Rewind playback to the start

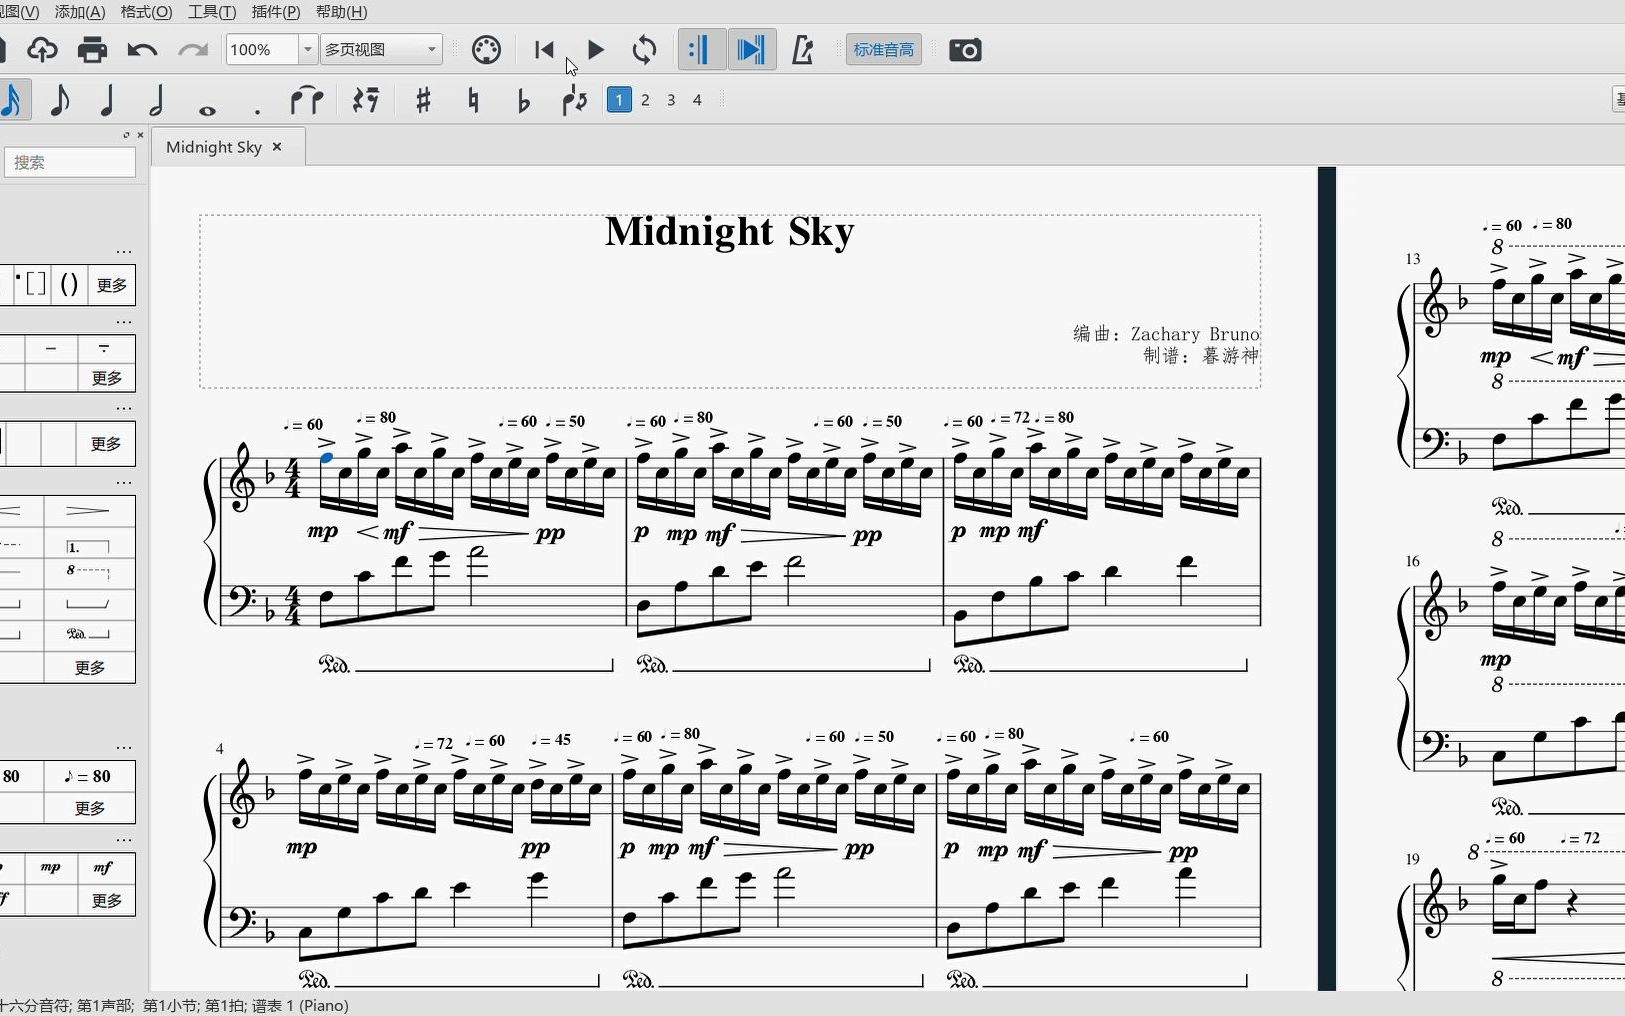coord(544,49)
